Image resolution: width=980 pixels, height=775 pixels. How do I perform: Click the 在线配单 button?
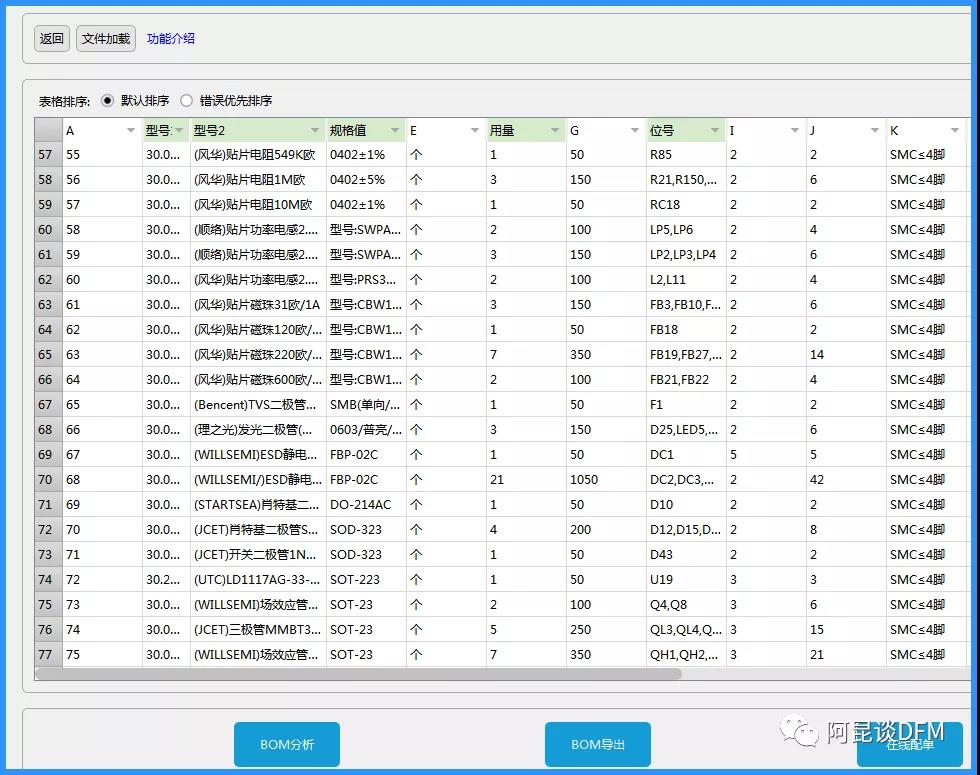pyautogui.click(x=909, y=744)
